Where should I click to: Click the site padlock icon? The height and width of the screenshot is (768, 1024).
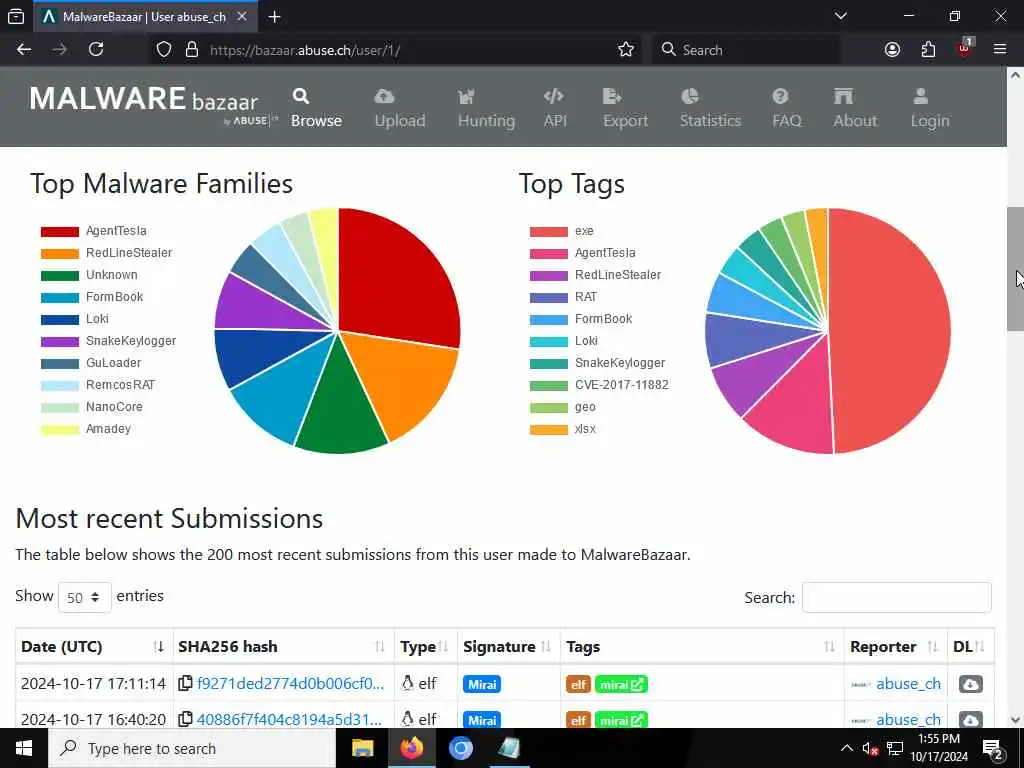click(x=191, y=50)
